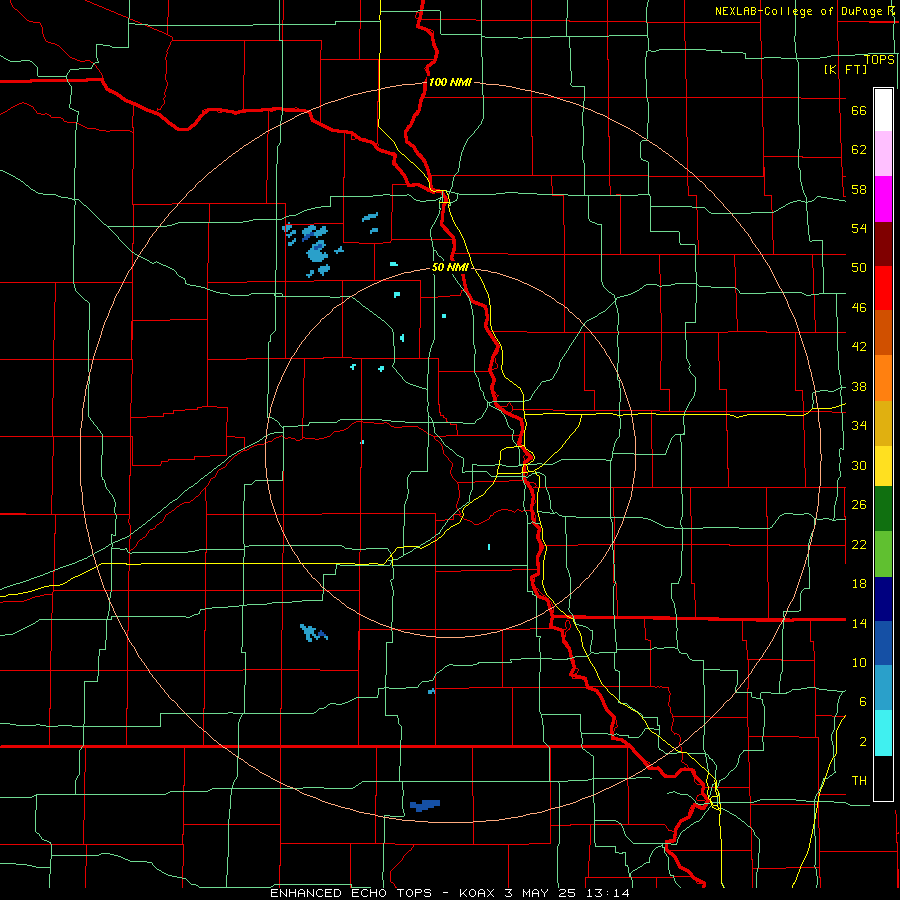Viewport: 900px width, 900px height.
Task: Click the dark green legend swatch
Action: tap(883, 509)
